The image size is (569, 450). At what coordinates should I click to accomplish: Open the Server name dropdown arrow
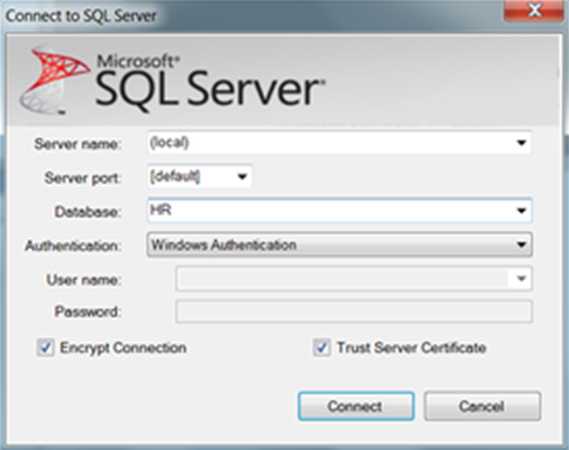pyautogui.click(x=521, y=143)
